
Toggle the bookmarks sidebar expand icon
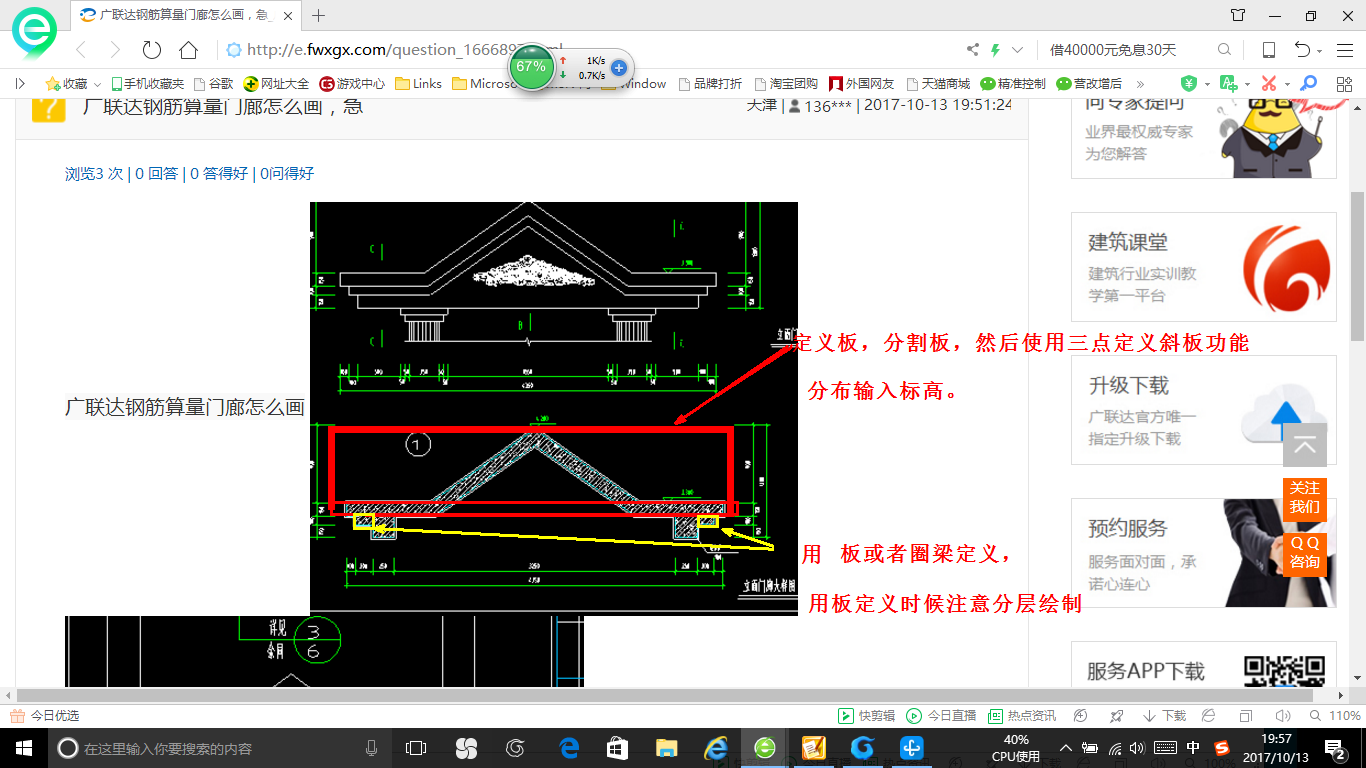point(21,84)
